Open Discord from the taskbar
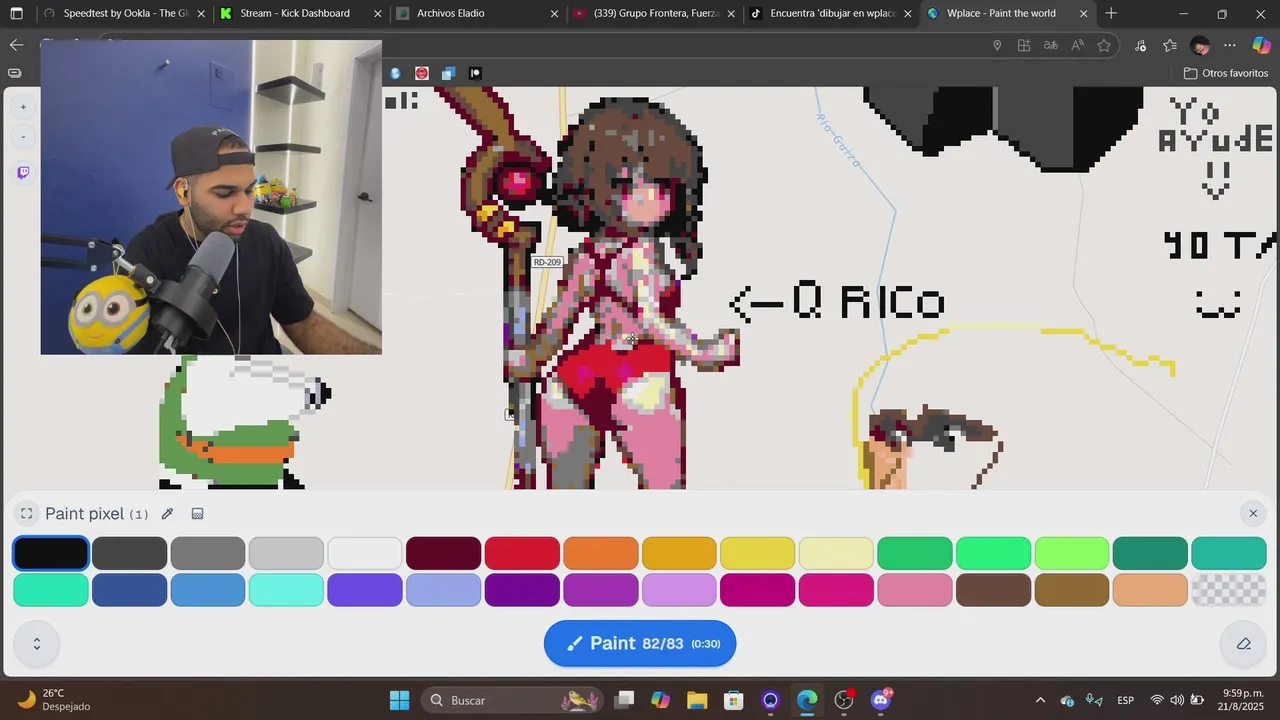Screen dimensions: 1280x720 (881, 700)
